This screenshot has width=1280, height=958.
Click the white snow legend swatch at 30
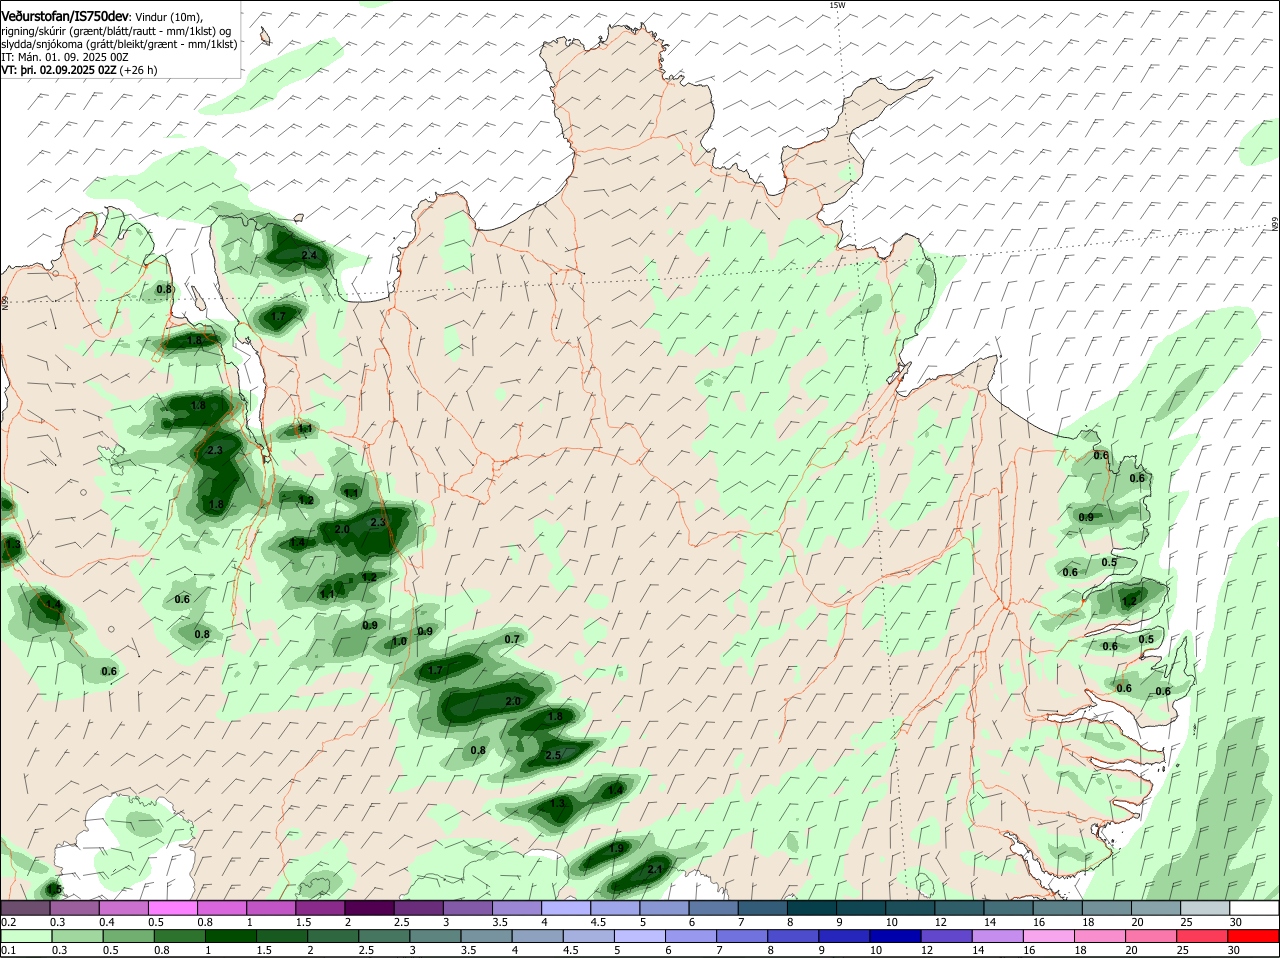1255,908
